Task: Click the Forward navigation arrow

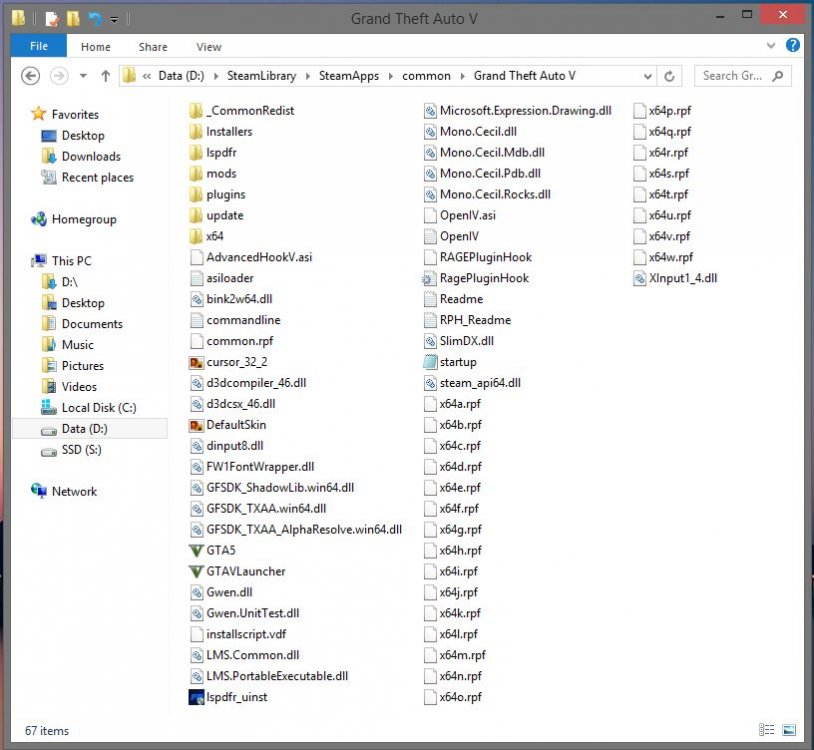Action: pyautogui.click(x=59, y=76)
